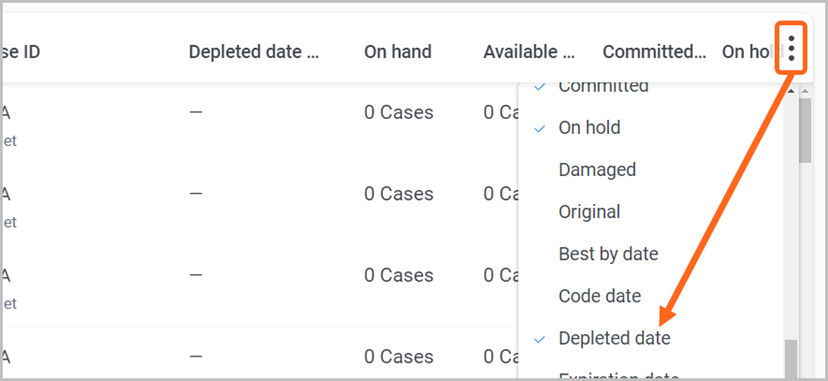Sort by the On hand column header
This screenshot has height=381, width=828.
click(x=398, y=52)
